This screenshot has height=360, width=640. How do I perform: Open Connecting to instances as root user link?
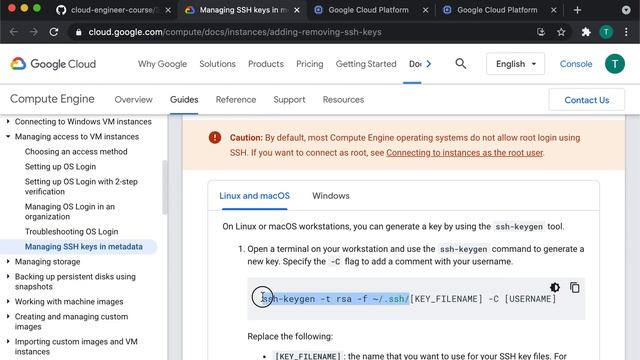[x=464, y=153]
